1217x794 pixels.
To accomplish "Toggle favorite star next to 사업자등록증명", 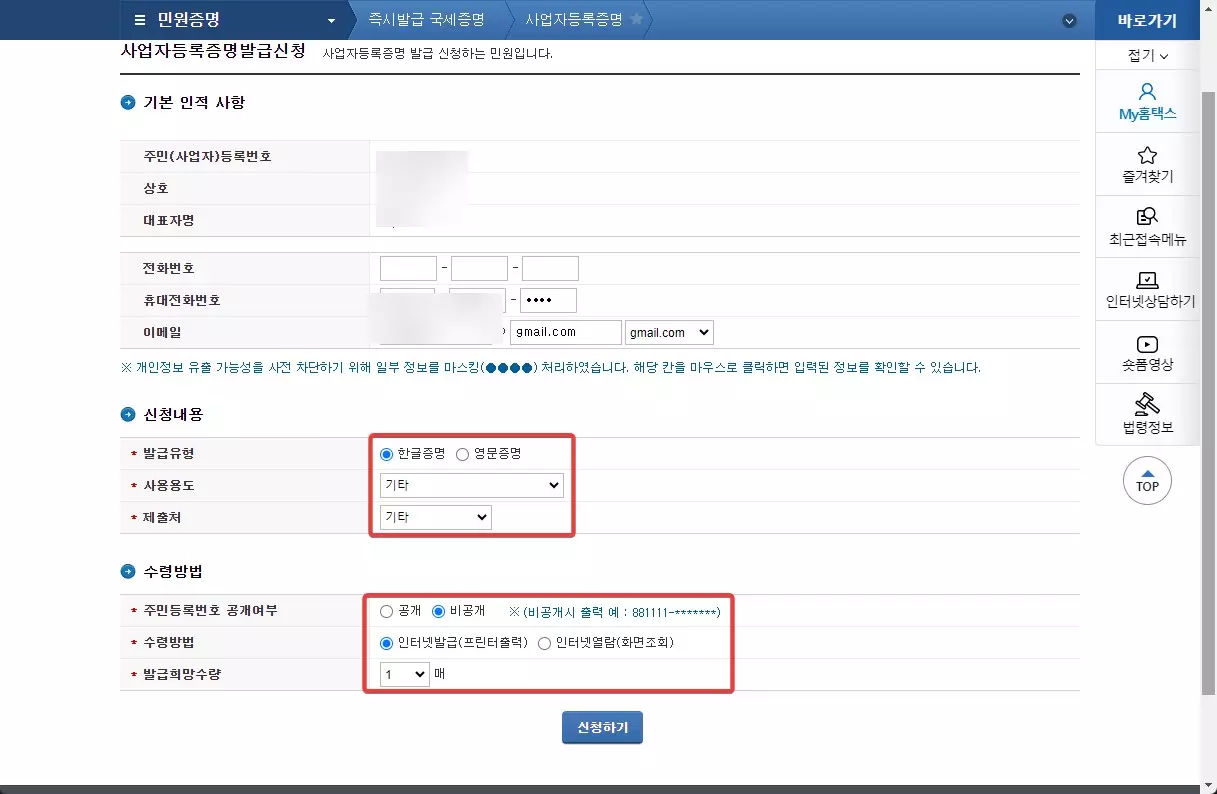I will 636,20.
